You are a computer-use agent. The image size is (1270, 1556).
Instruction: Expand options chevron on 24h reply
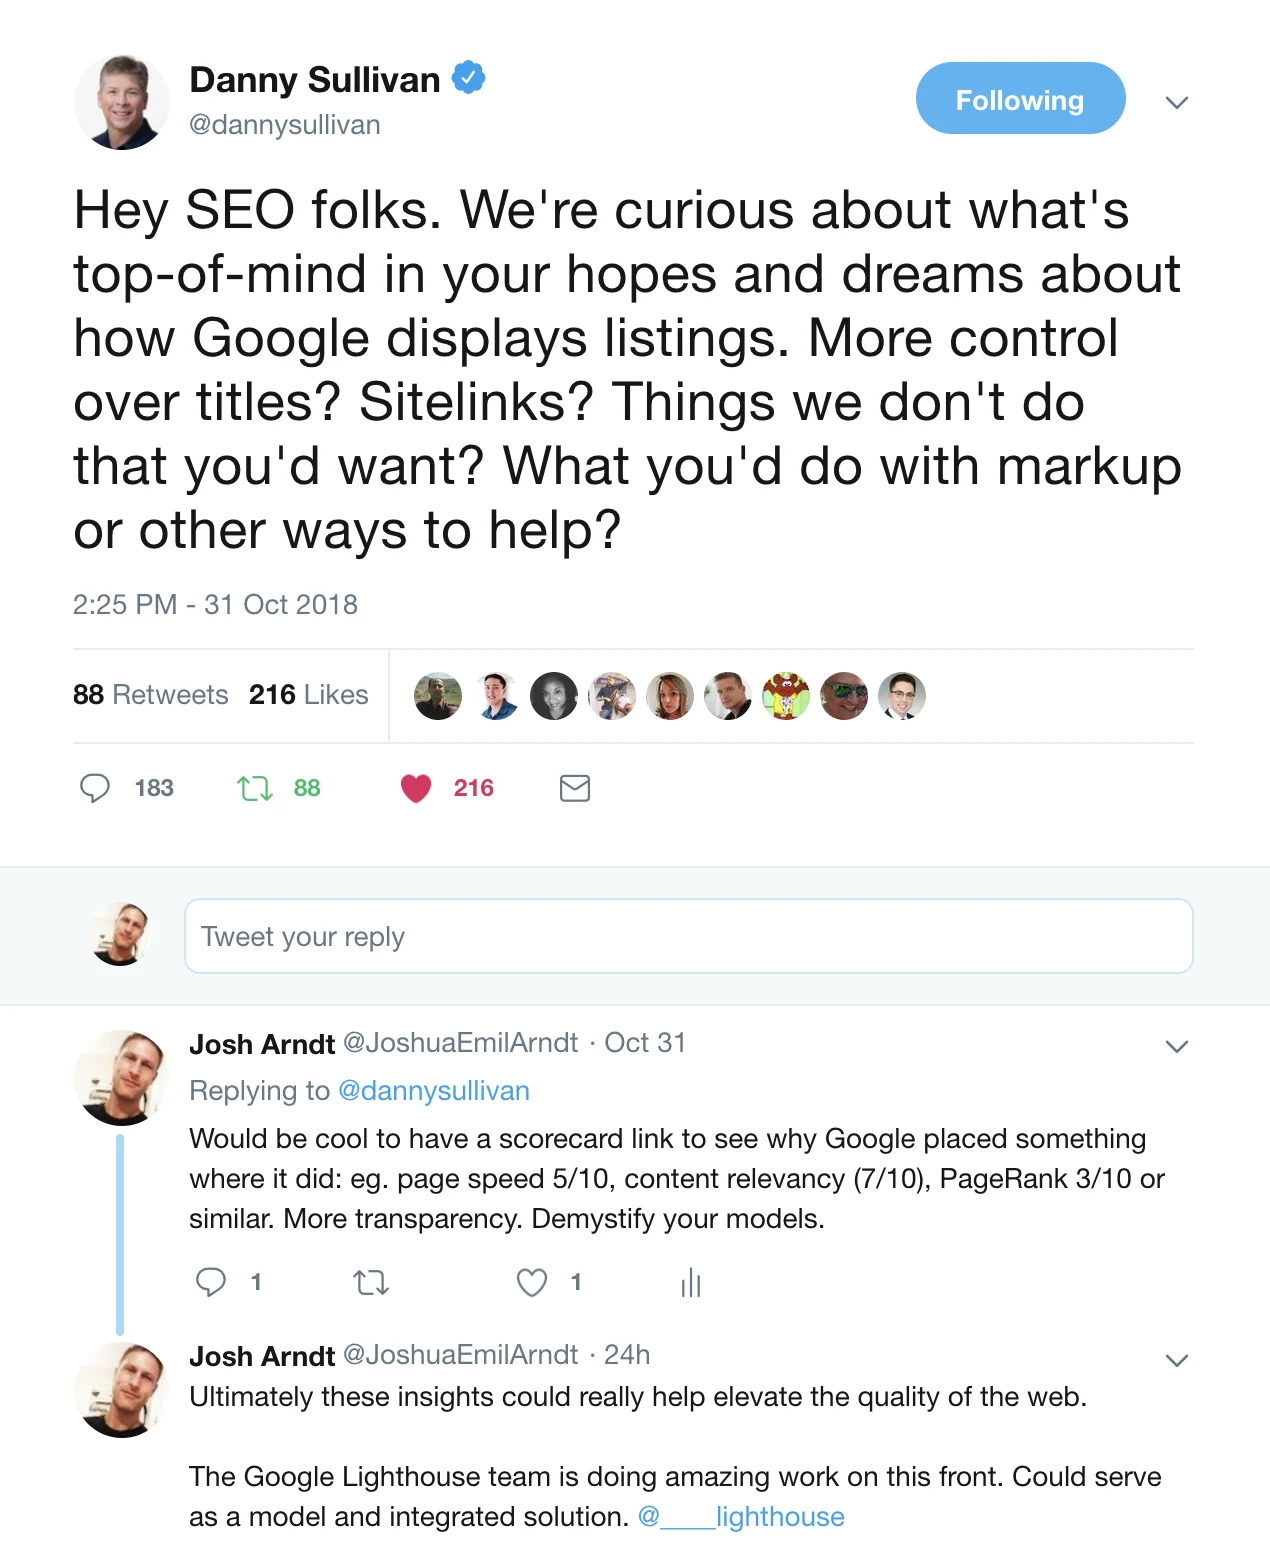1177,1361
